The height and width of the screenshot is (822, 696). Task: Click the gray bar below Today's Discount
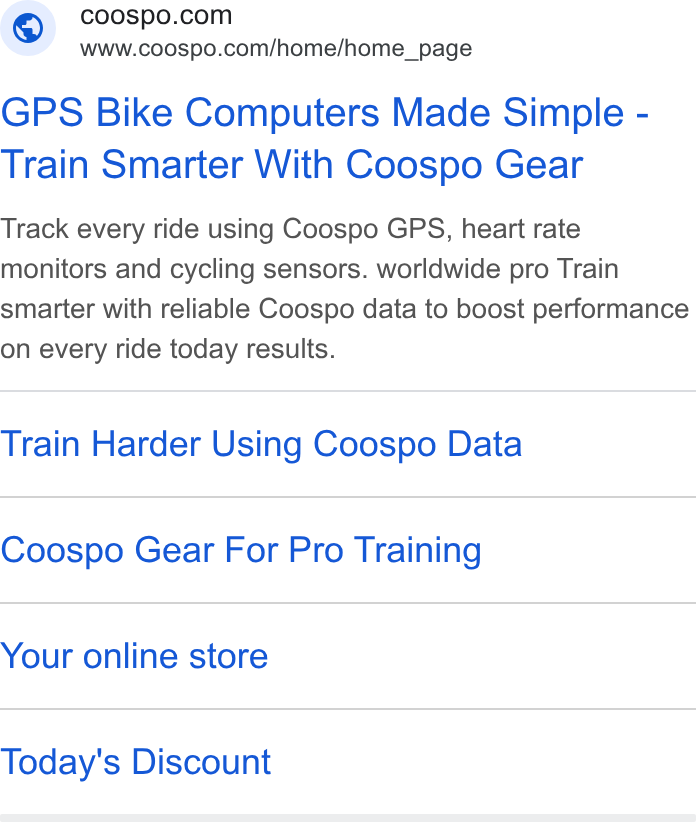click(348, 818)
